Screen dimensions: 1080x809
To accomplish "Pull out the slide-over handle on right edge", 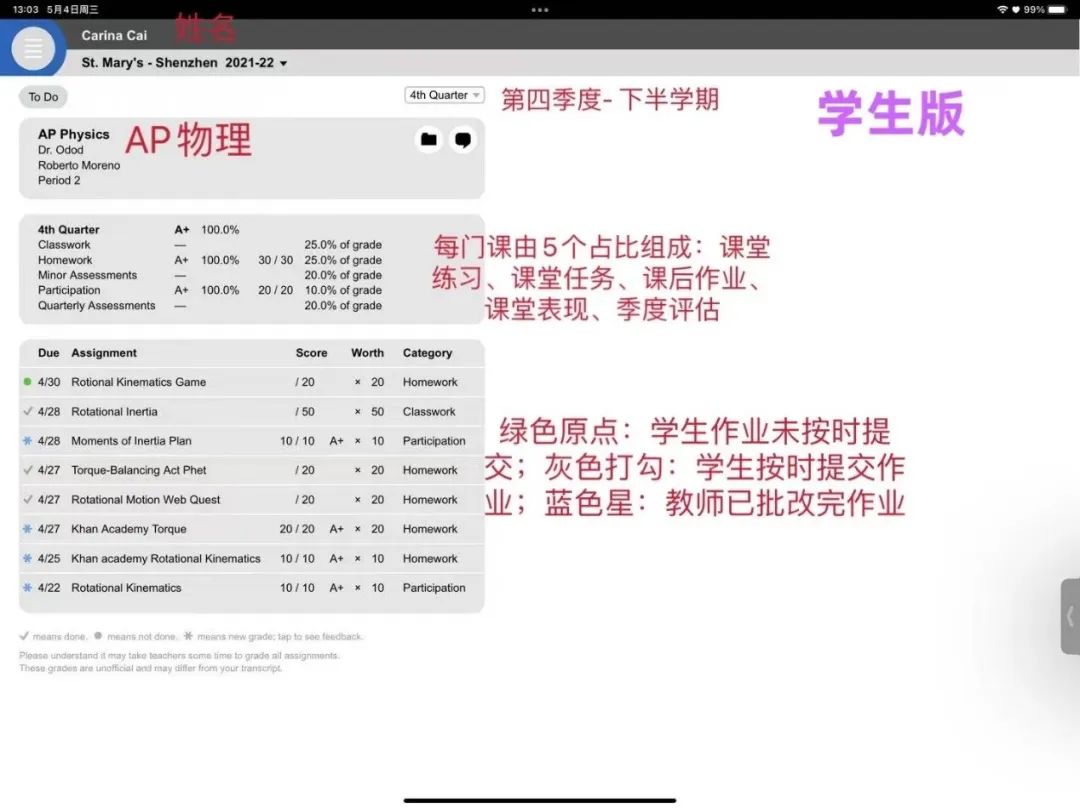I will (x=1070, y=616).
